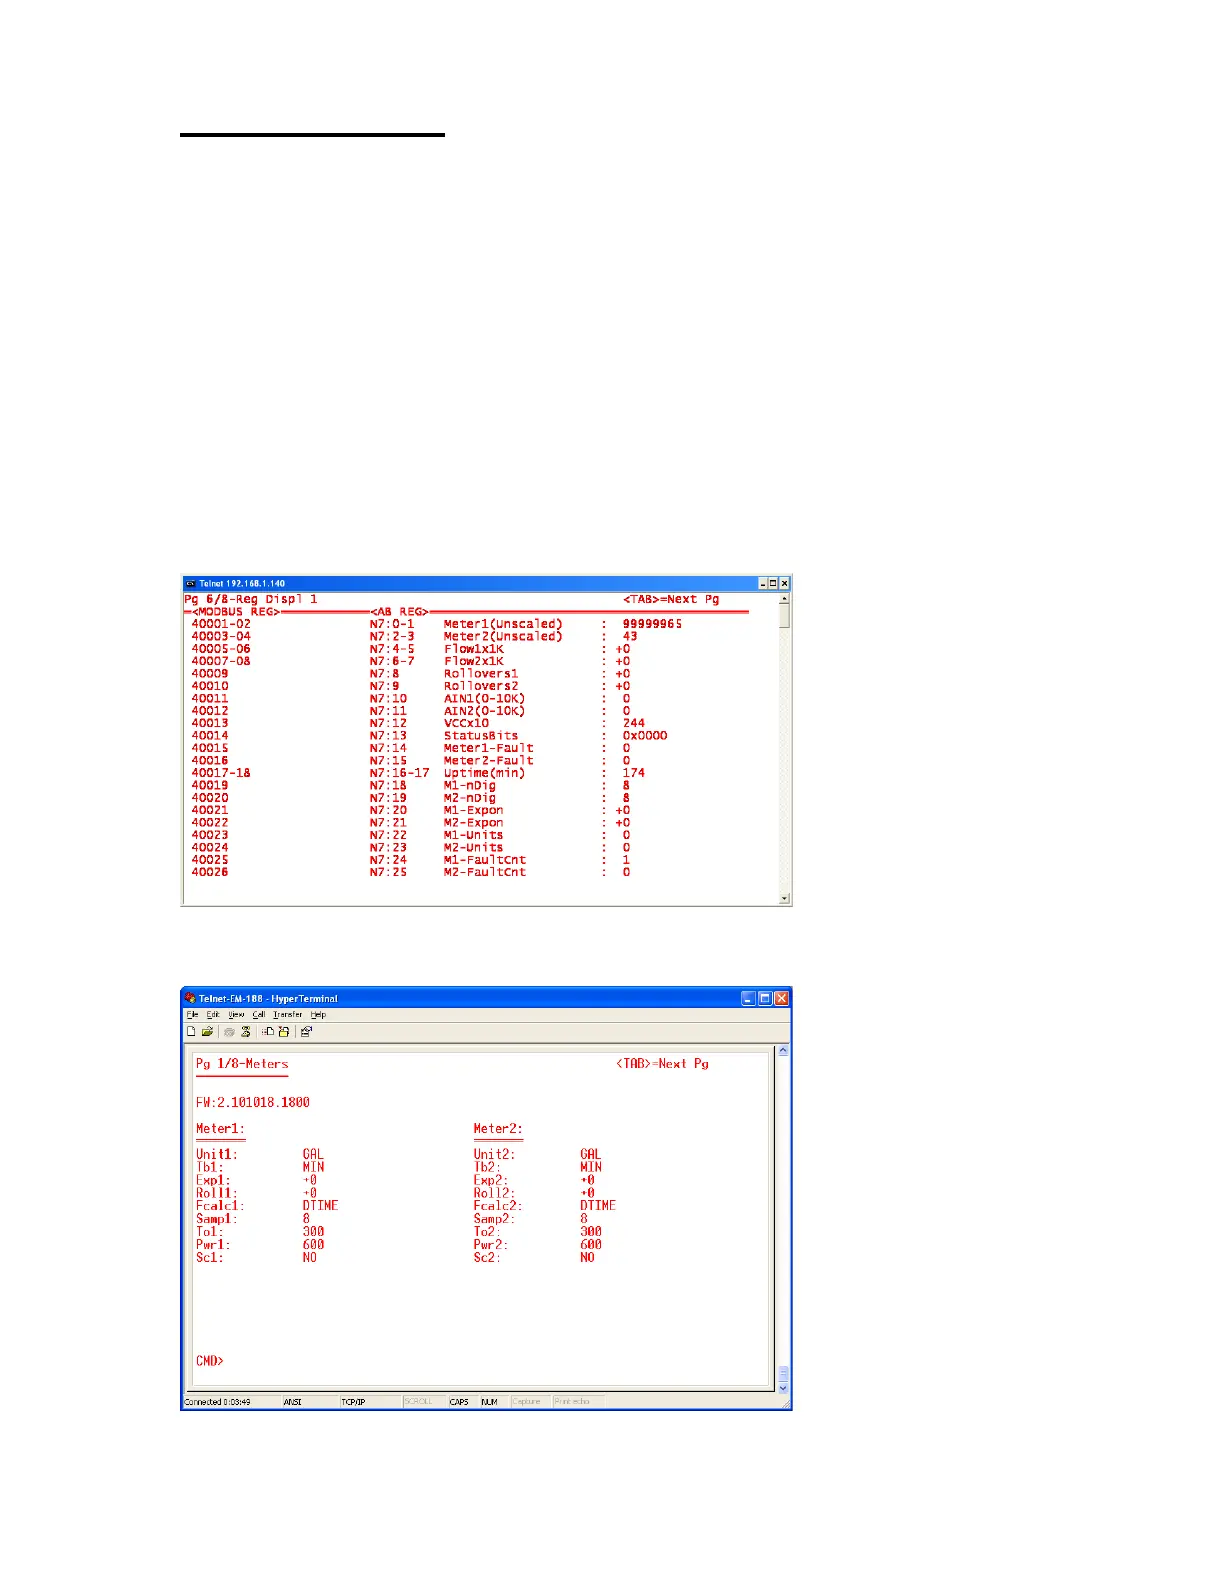Click the 'Meter2:' heading in HyperTerminal

(498, 1129)
